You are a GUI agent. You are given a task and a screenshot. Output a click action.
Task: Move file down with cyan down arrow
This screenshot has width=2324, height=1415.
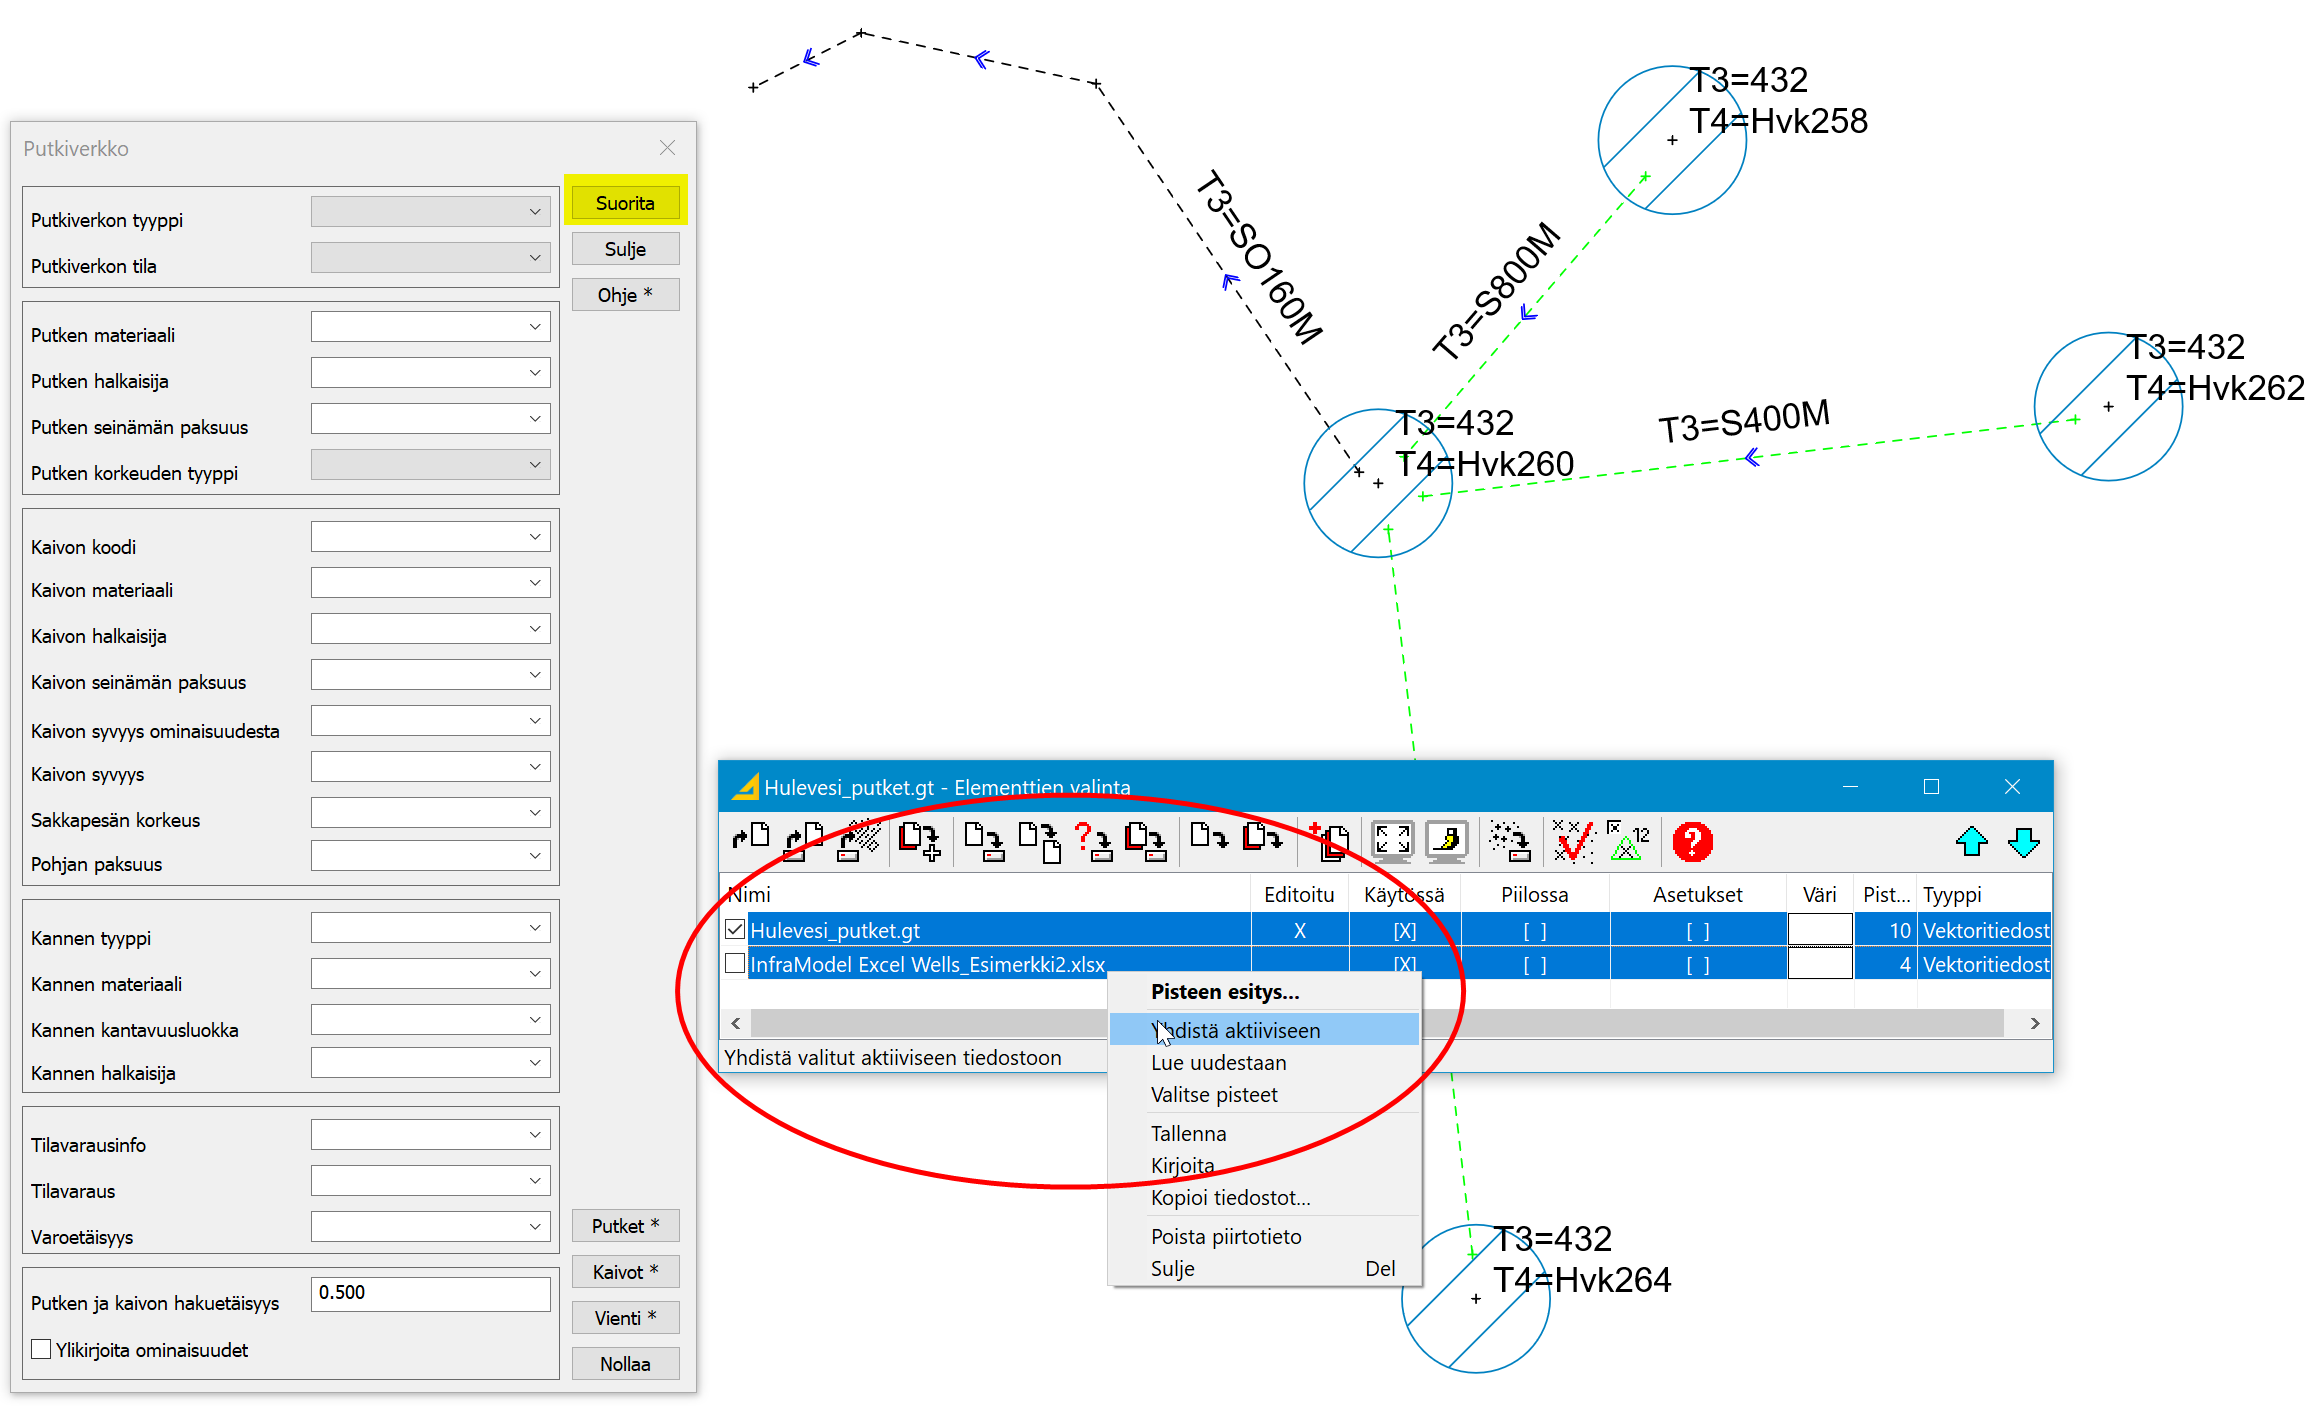point(2023,841)
